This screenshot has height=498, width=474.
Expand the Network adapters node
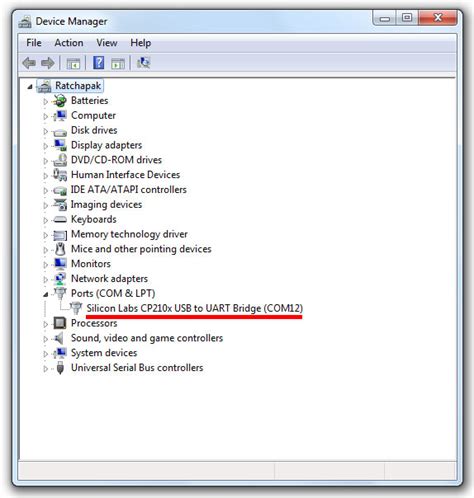(45, 279)
